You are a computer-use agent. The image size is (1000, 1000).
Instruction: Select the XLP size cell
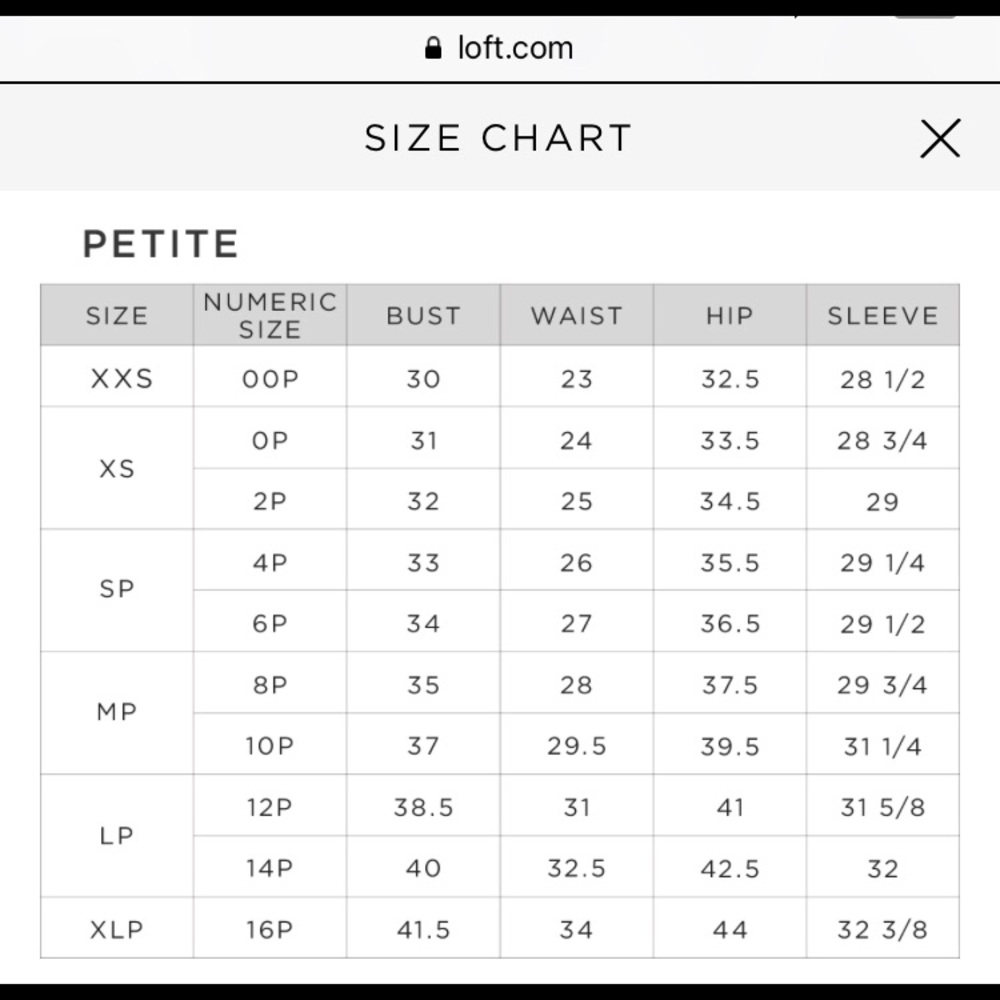117,928
